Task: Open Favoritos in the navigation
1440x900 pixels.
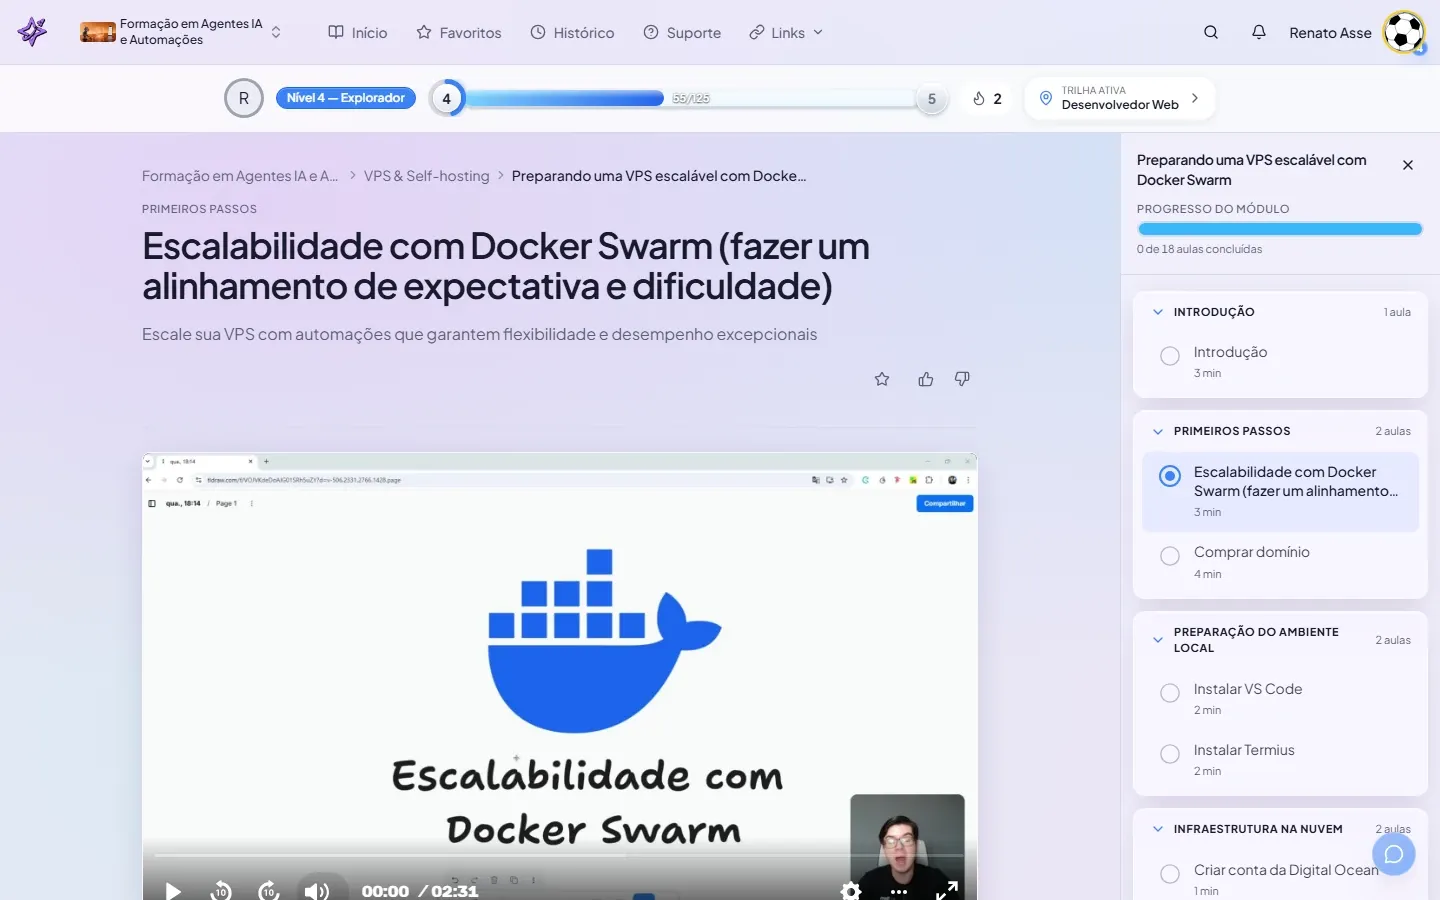Action: 459,32
